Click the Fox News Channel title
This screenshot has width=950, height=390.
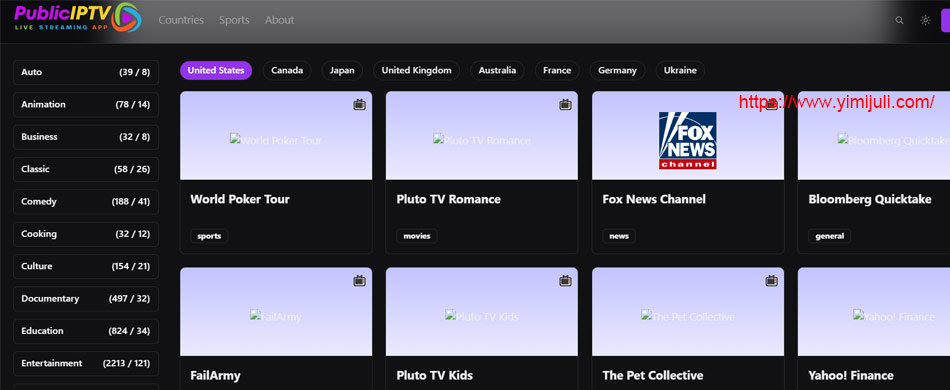[654, 199]
